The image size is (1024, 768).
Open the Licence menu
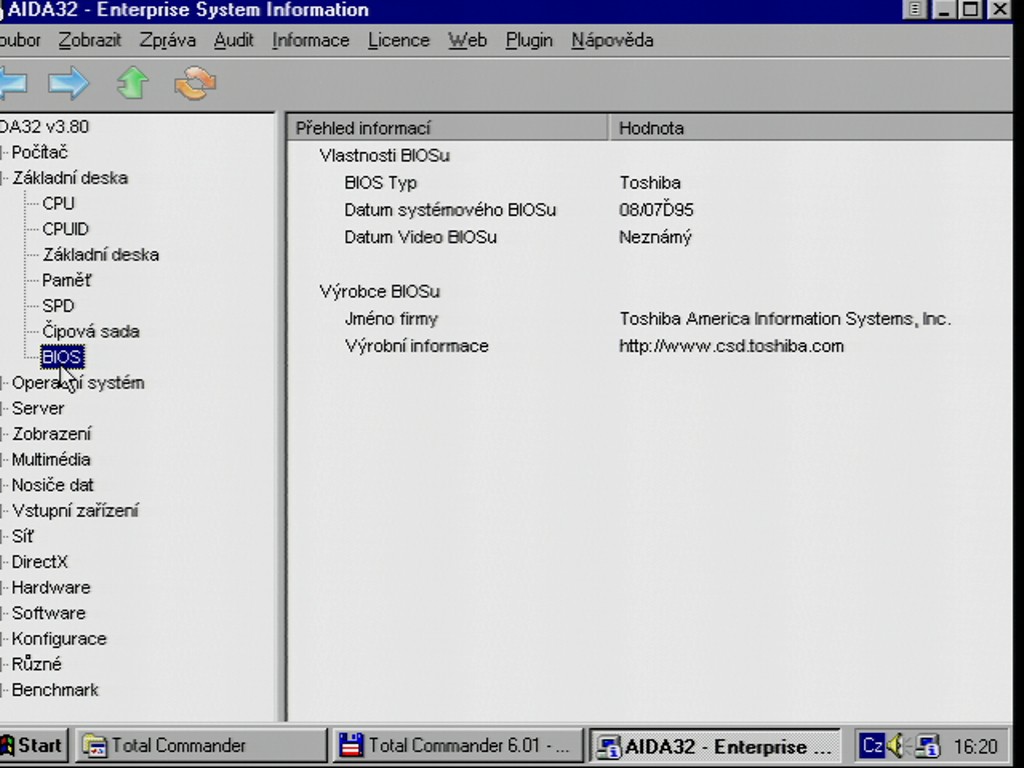pyautogui.click(x=398, y=40)
